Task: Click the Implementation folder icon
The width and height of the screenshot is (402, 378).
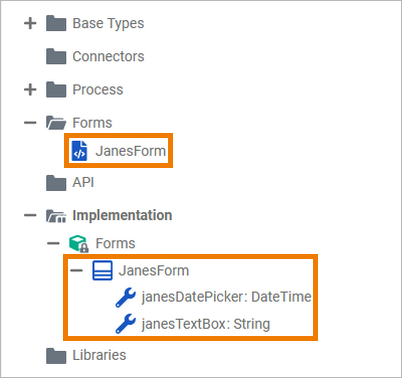Action: 56,216
